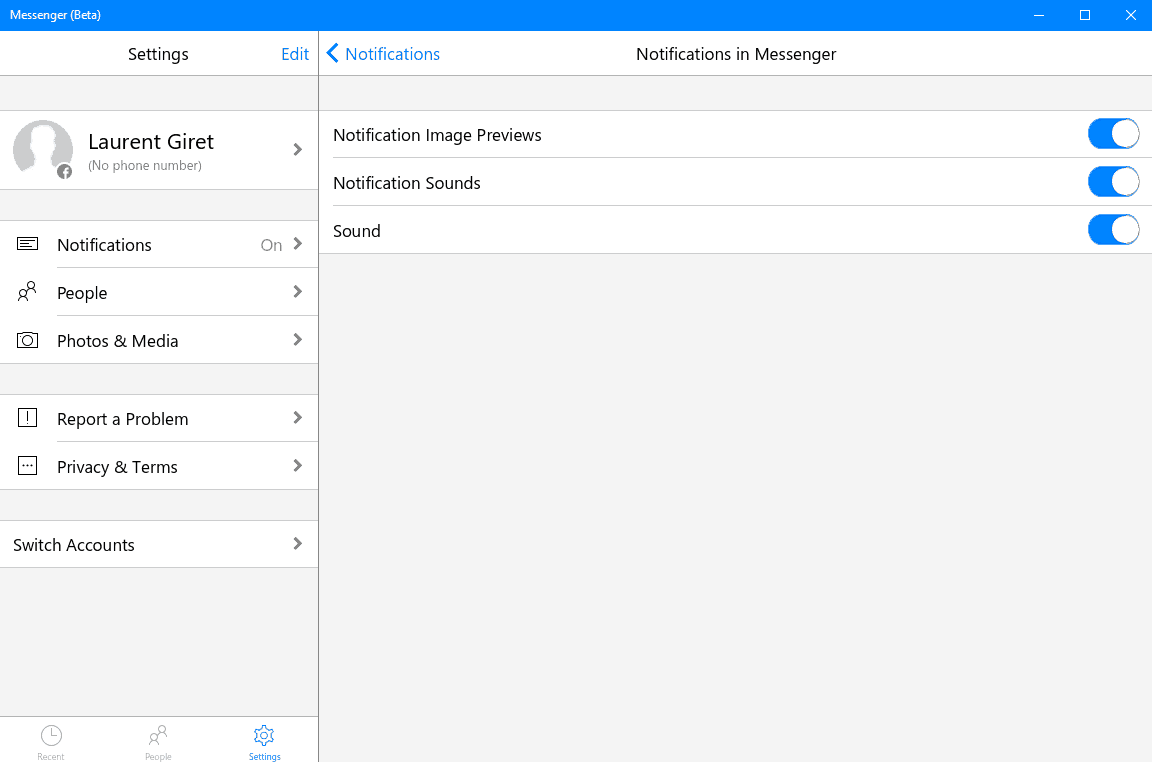Go back using the blue chevron arrow
The height and width of the screenshot is (762, 1152).
(x=333, y=53)
